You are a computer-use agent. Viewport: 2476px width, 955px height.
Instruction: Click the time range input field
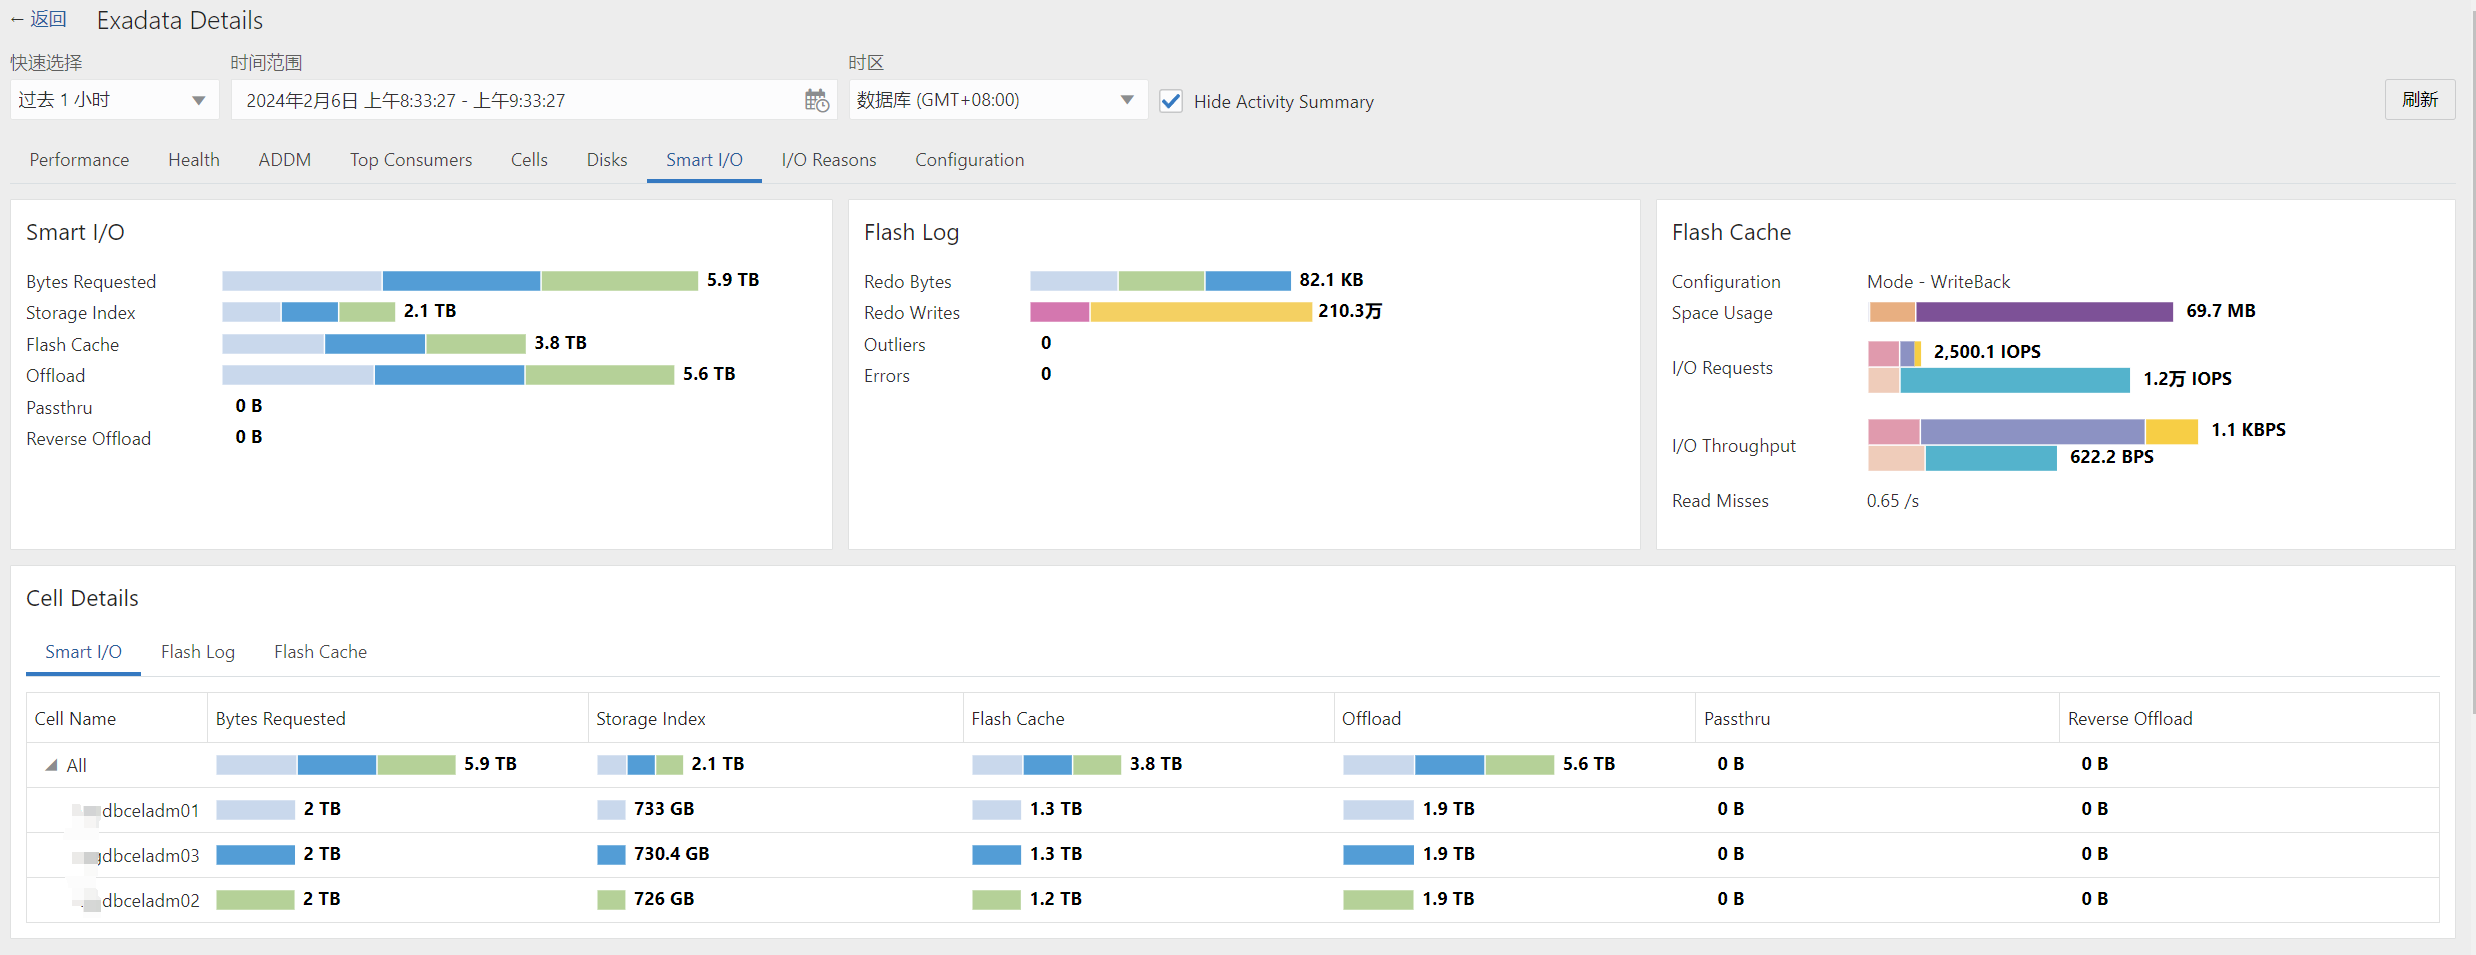point(533,100)
